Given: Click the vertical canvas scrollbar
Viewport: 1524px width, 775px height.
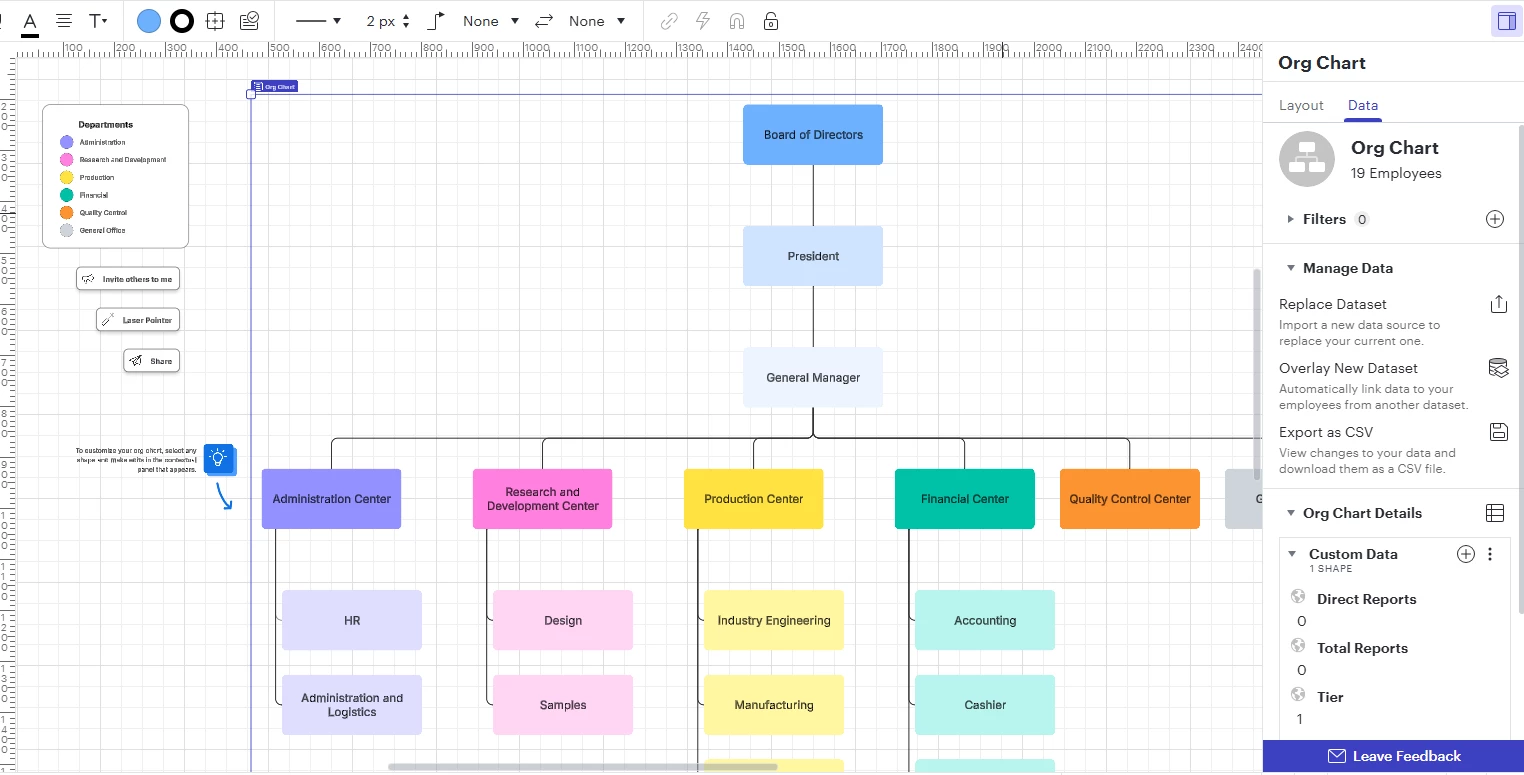Looking at the screenshot, I should 1257,375.
